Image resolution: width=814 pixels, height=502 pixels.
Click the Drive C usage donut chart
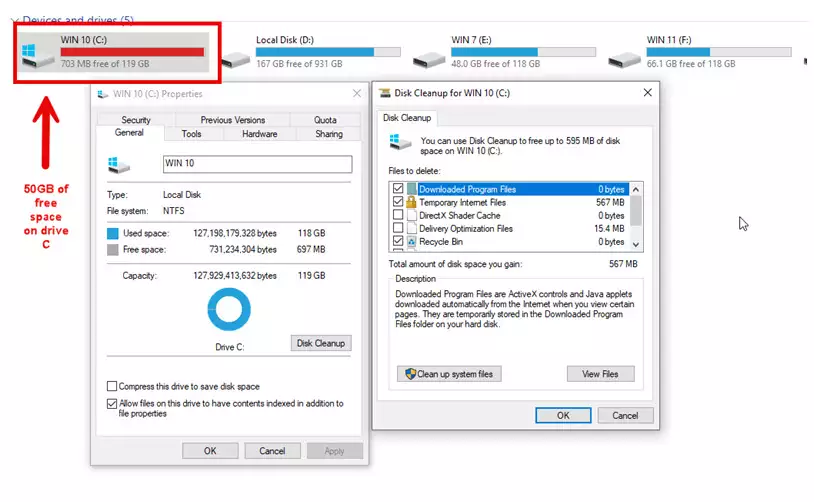click(229, 309)
